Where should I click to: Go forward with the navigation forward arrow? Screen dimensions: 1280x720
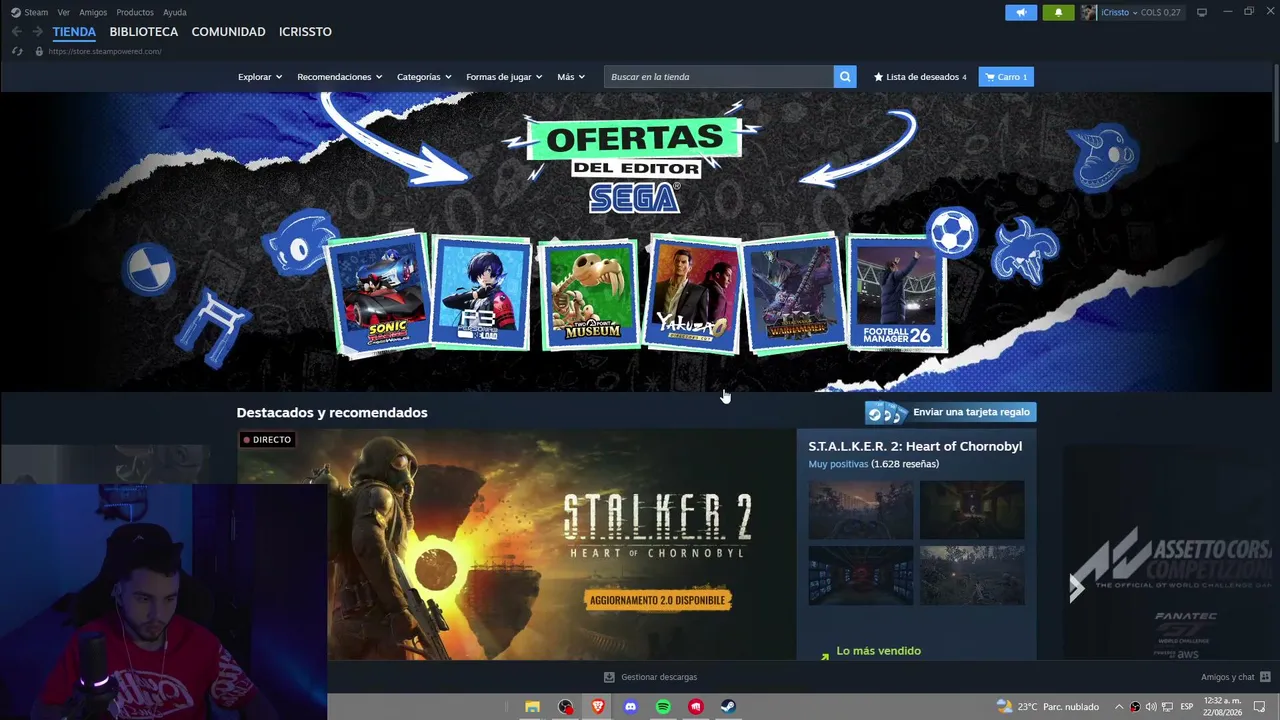pyautogui.click(x=37, y=32)
